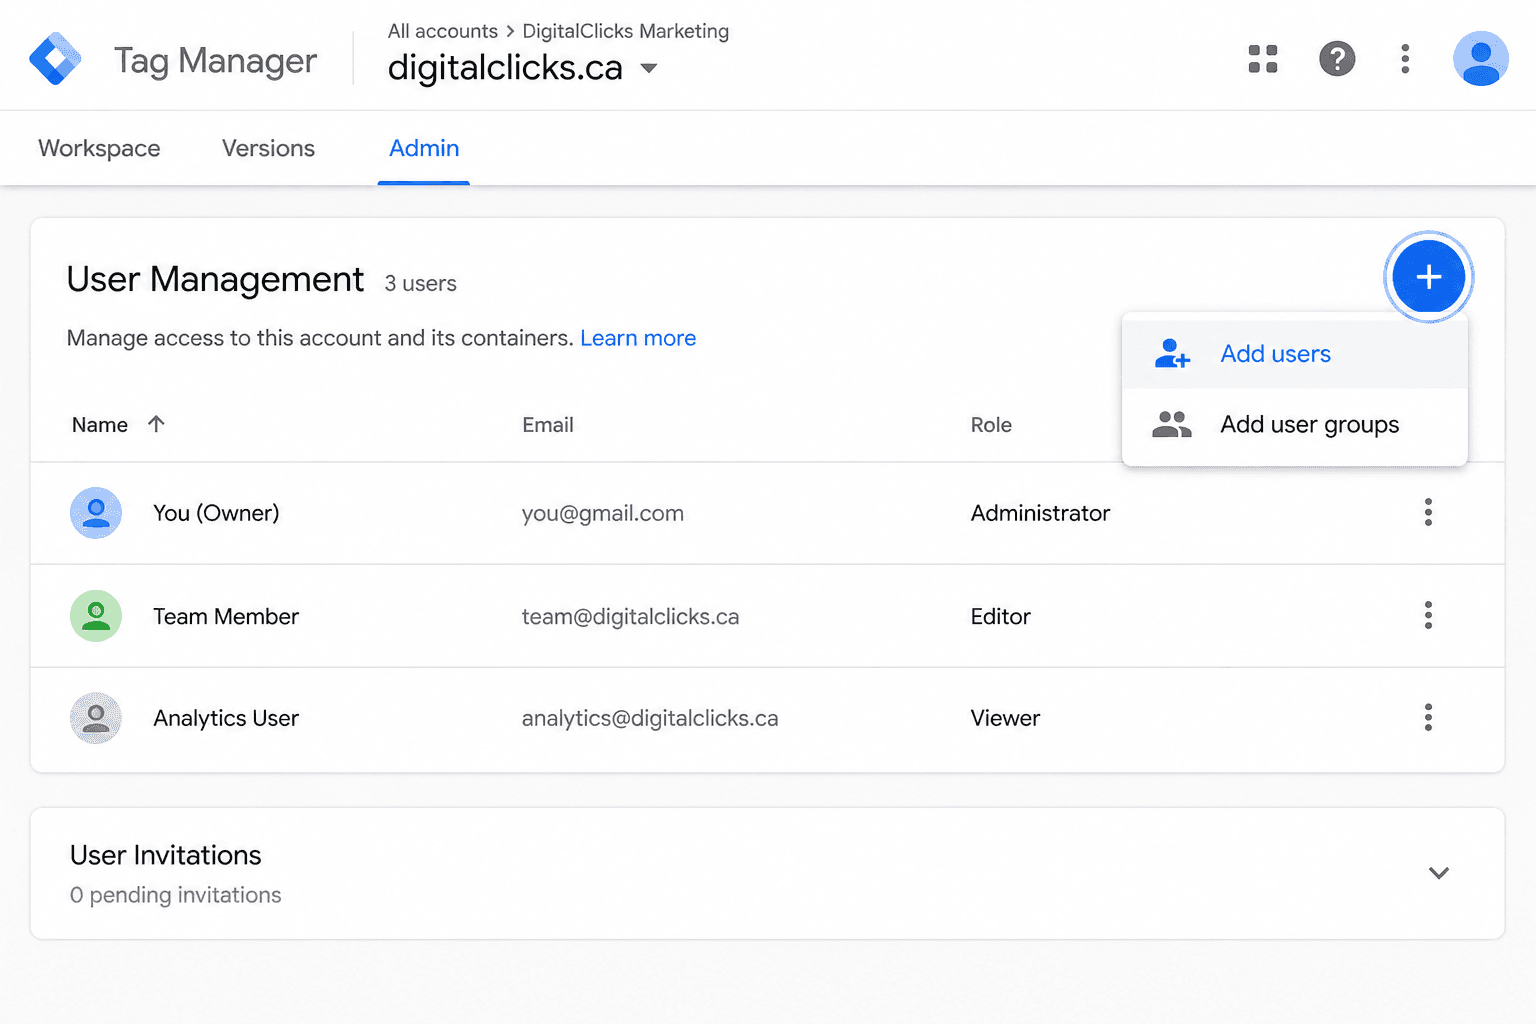Go to All accounts breadcrumb

click(443, 31)
